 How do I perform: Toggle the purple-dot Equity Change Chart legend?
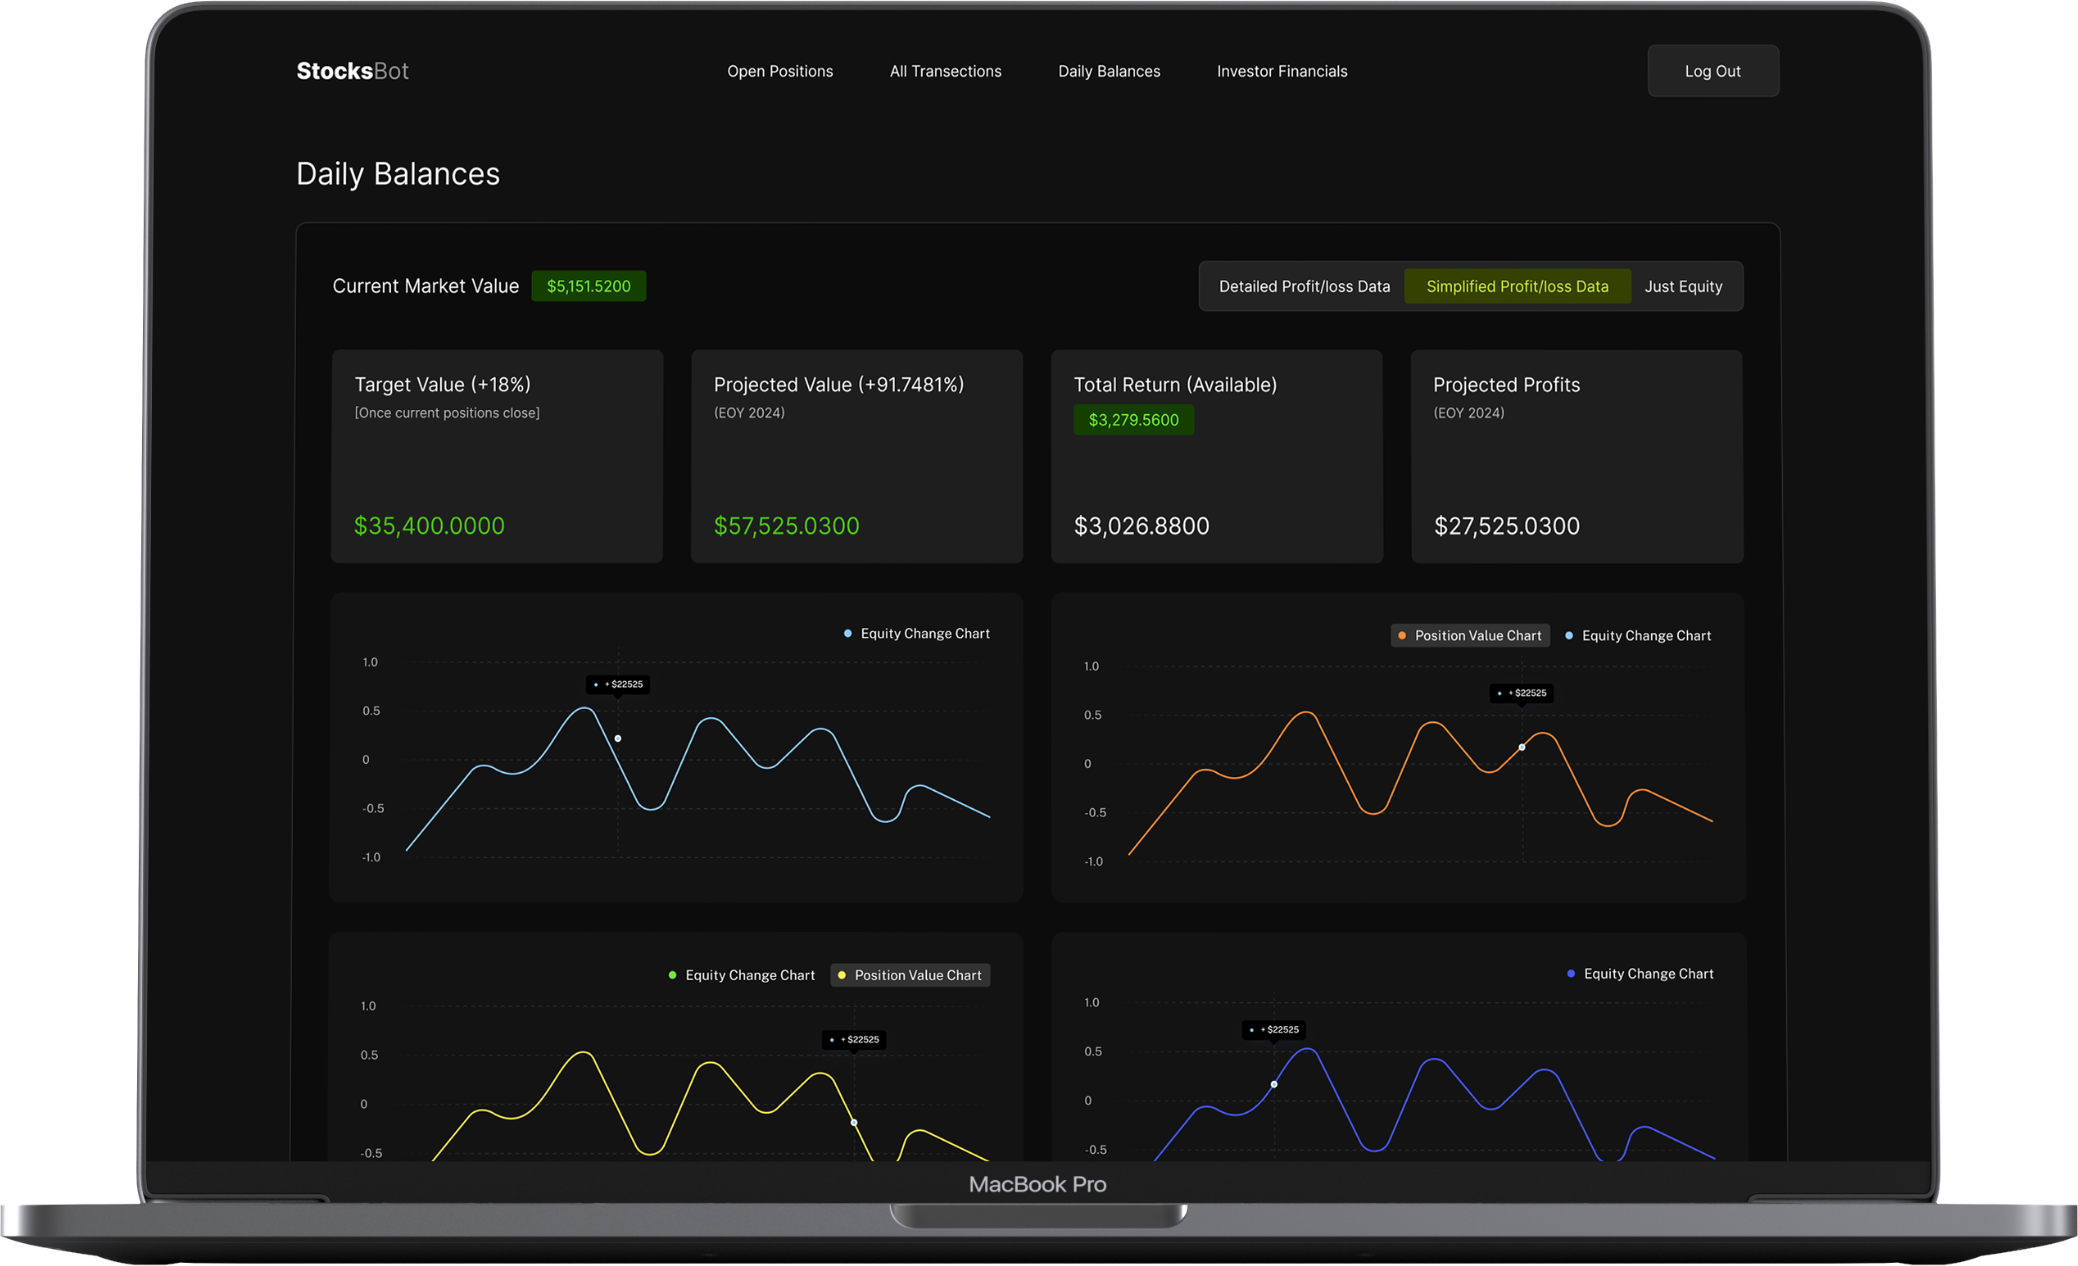(1639, 974)
